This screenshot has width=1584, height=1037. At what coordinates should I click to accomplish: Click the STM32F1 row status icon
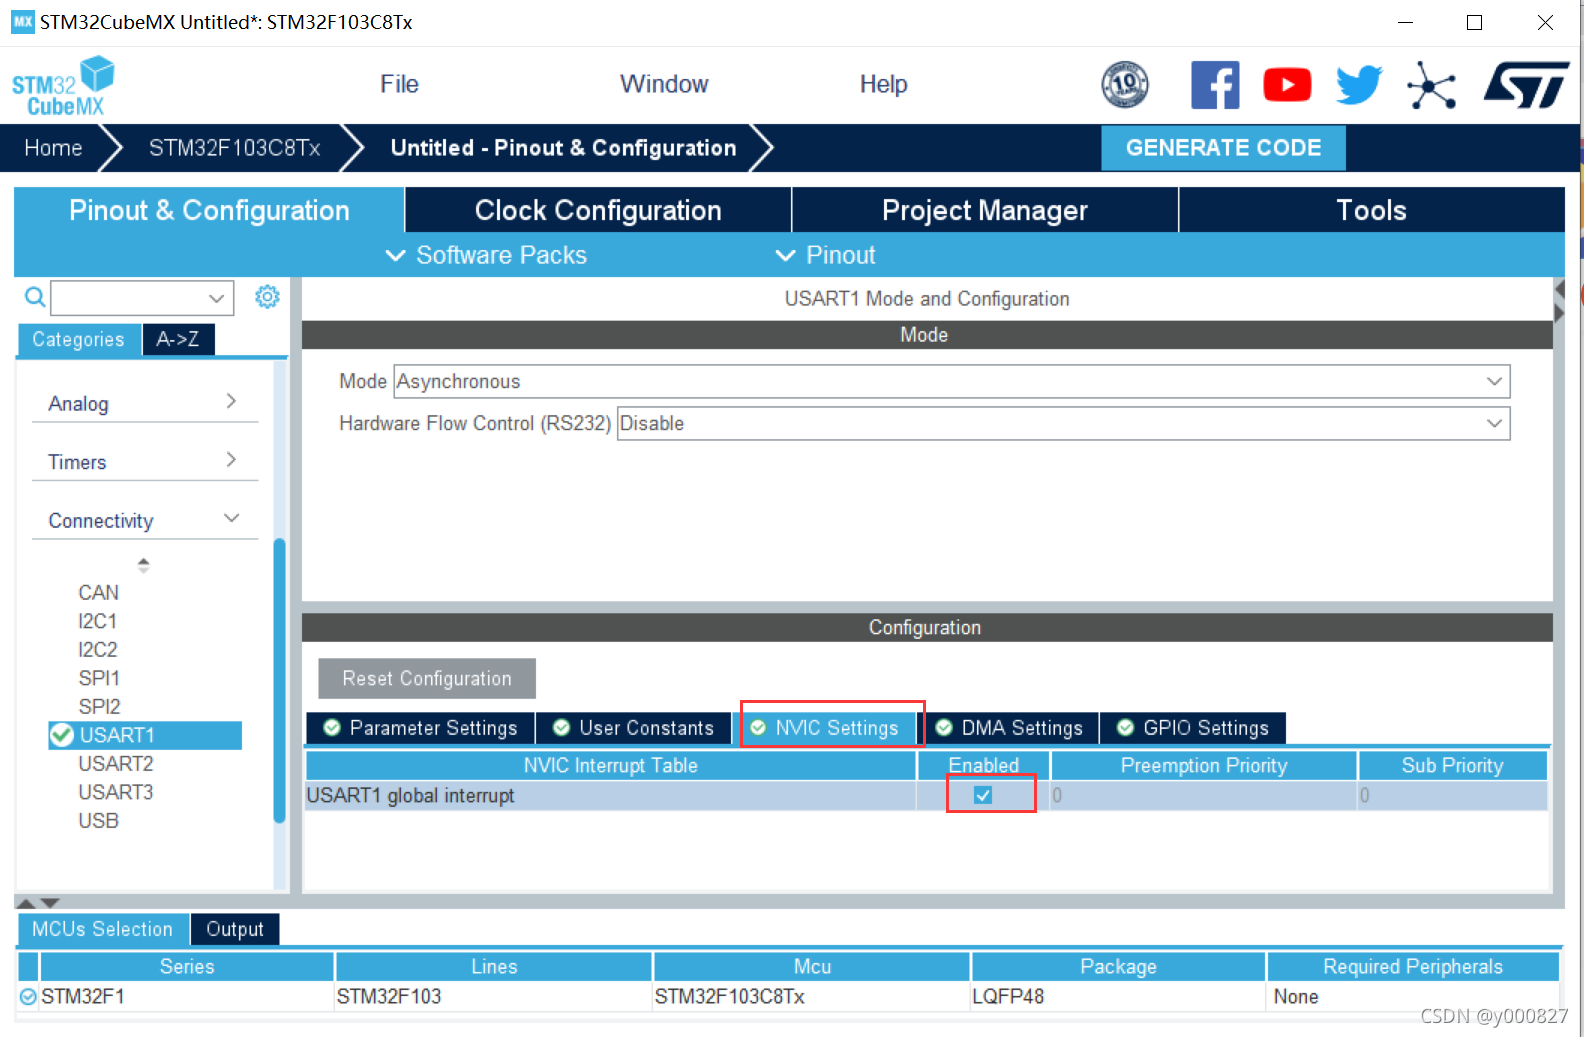(x=28, y=996)
